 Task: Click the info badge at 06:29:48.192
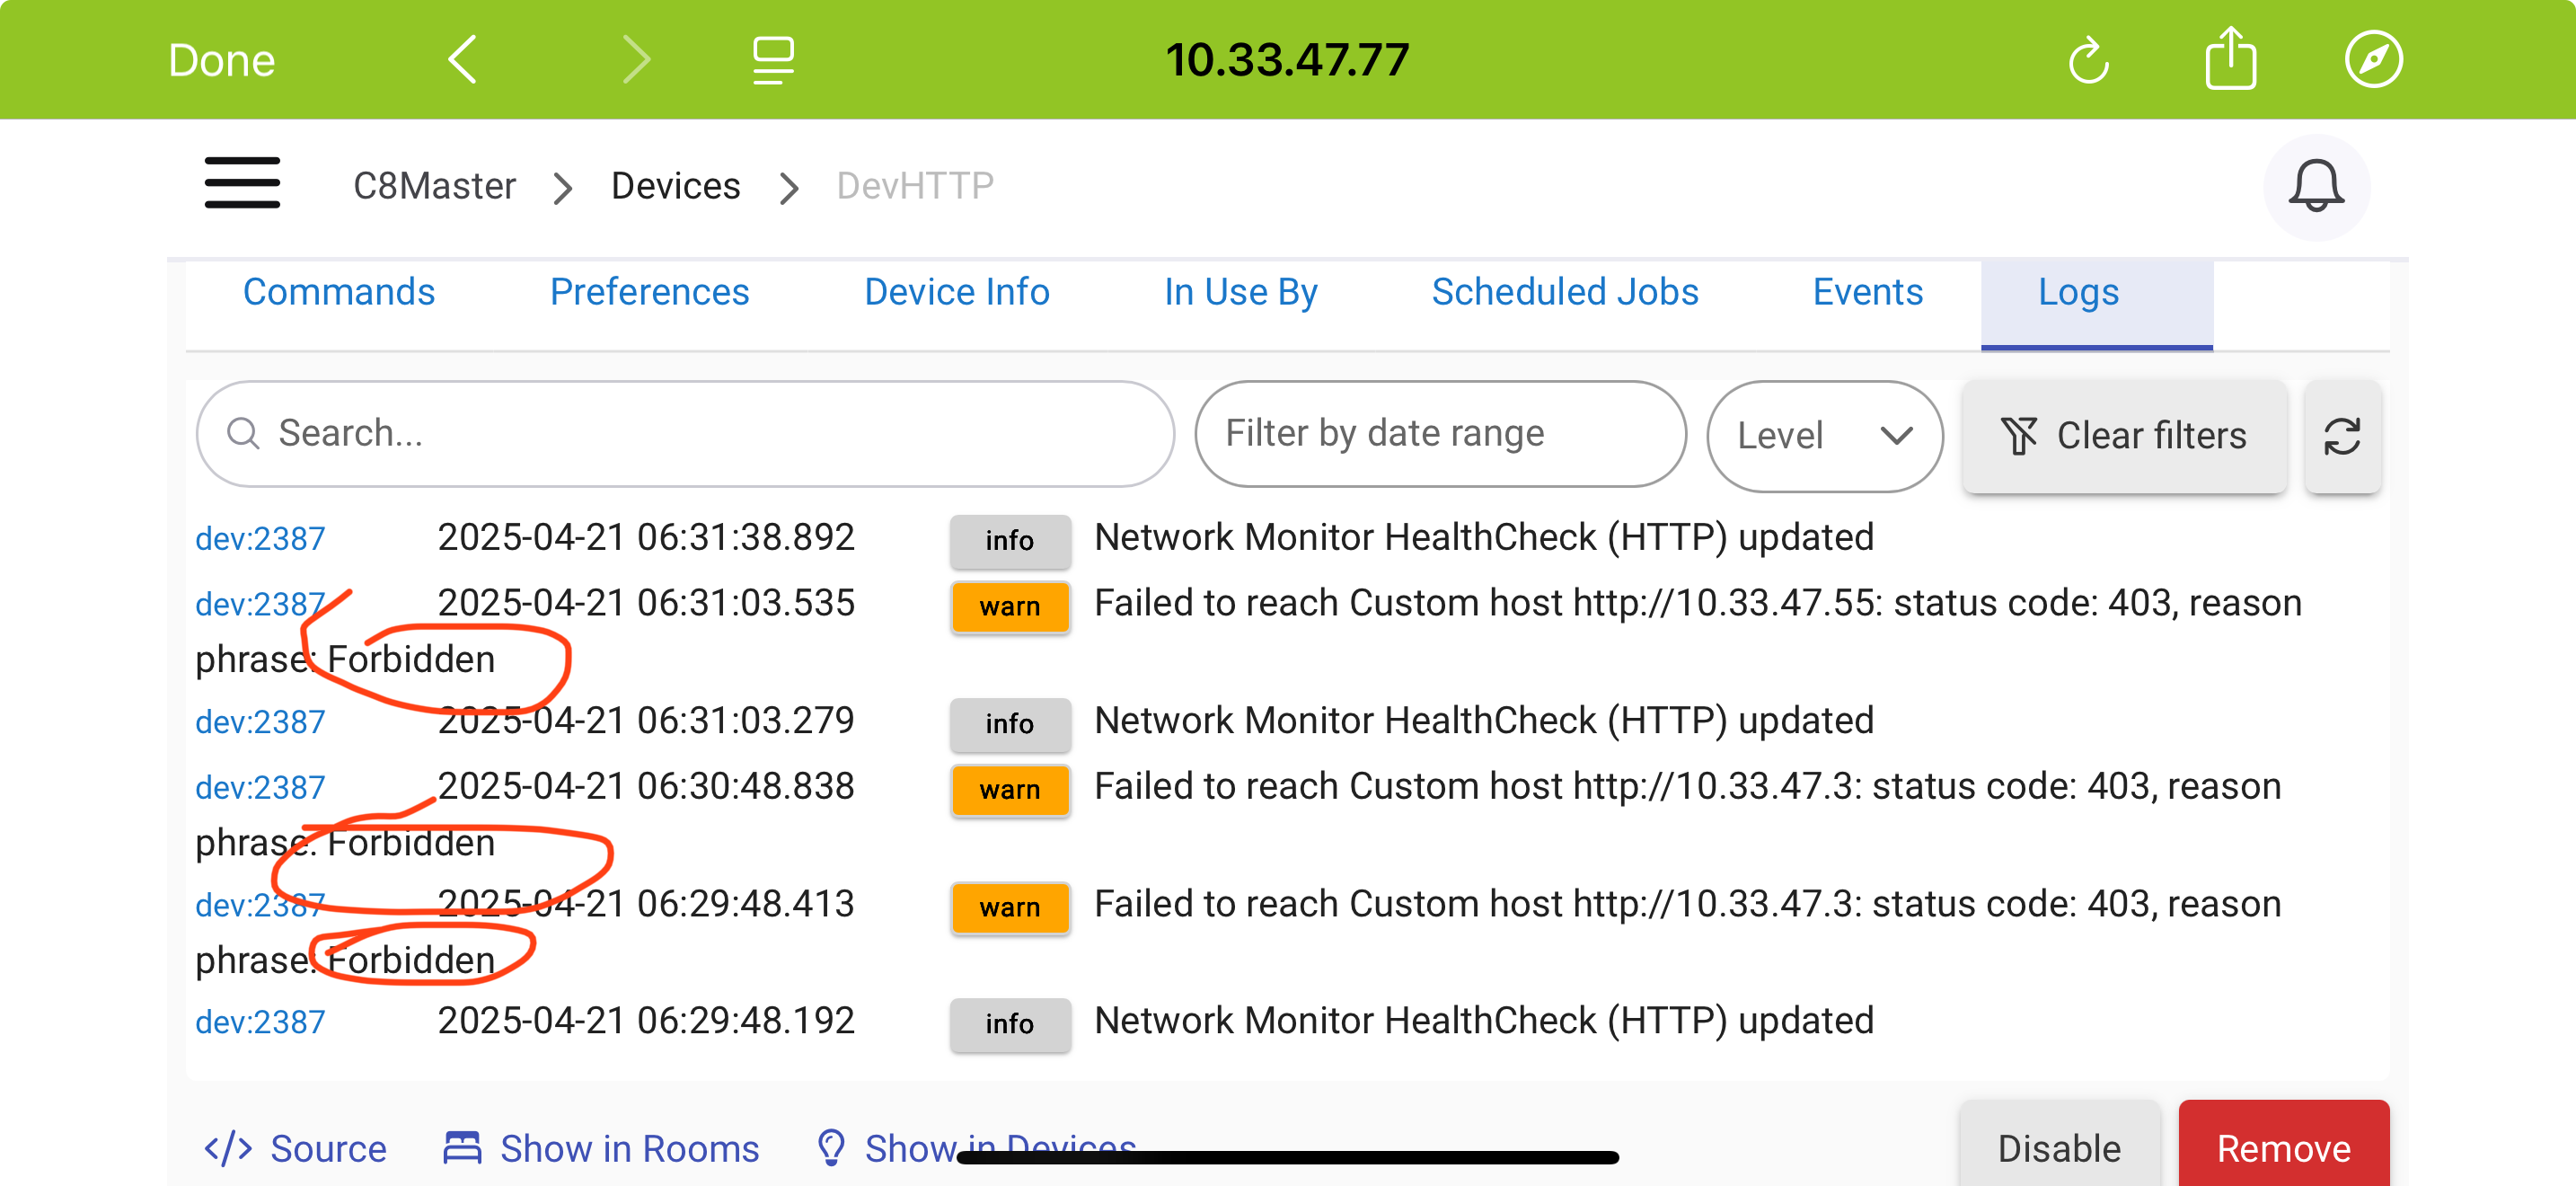1010,1024
